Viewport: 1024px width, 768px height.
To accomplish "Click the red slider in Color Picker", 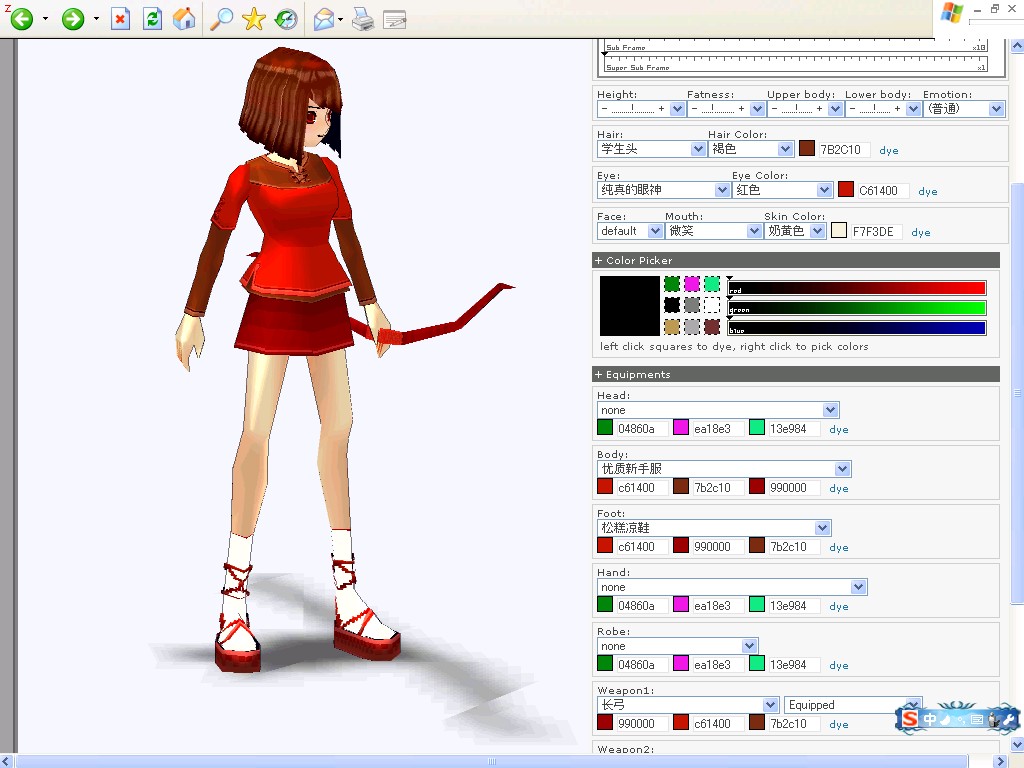I will (857, 288).
